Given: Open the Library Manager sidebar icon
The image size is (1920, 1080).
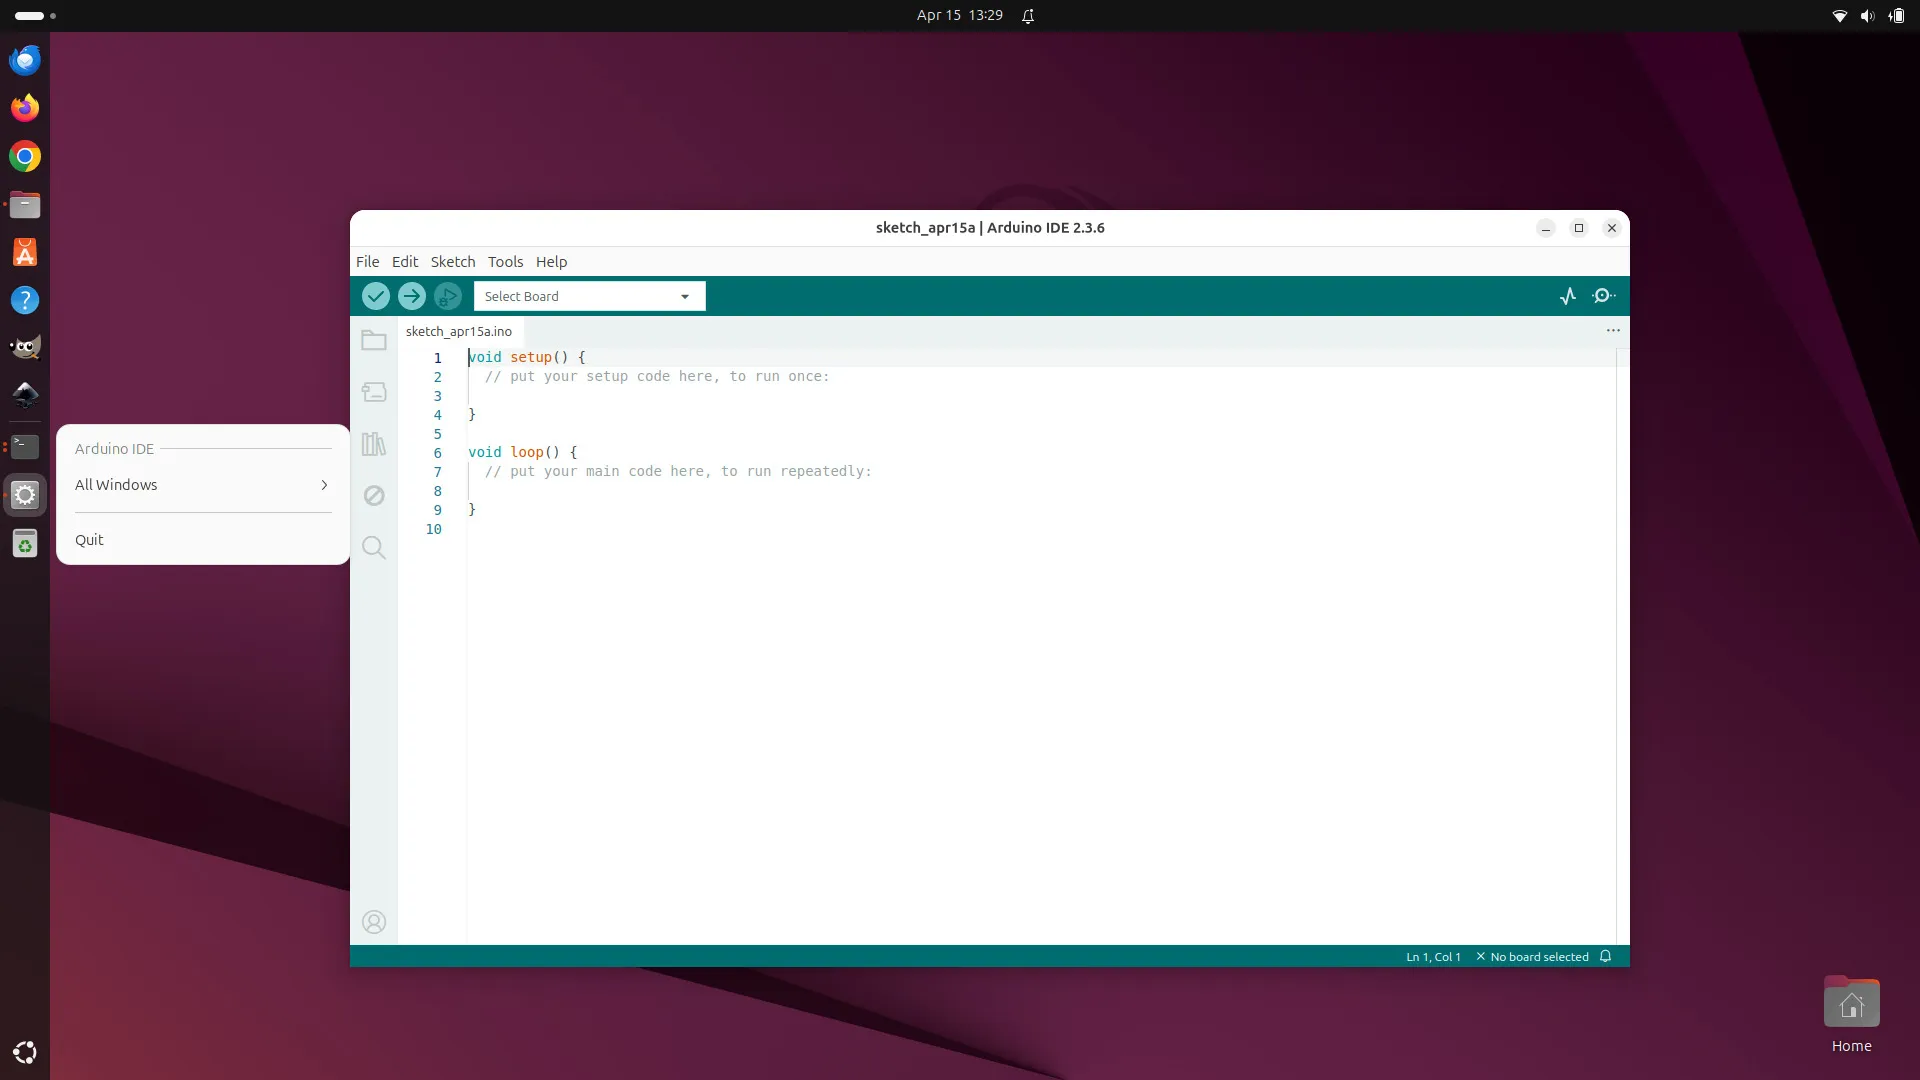Looking at the screenshot, I should (374, 444).
